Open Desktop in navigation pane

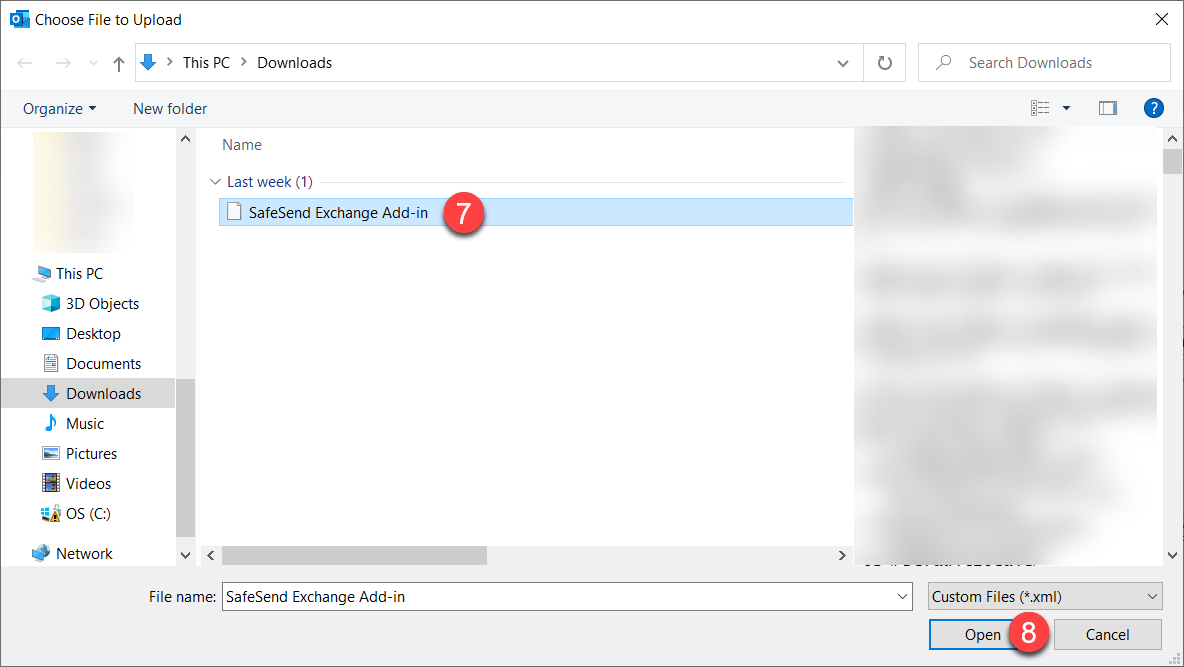(x=94, y=334)
